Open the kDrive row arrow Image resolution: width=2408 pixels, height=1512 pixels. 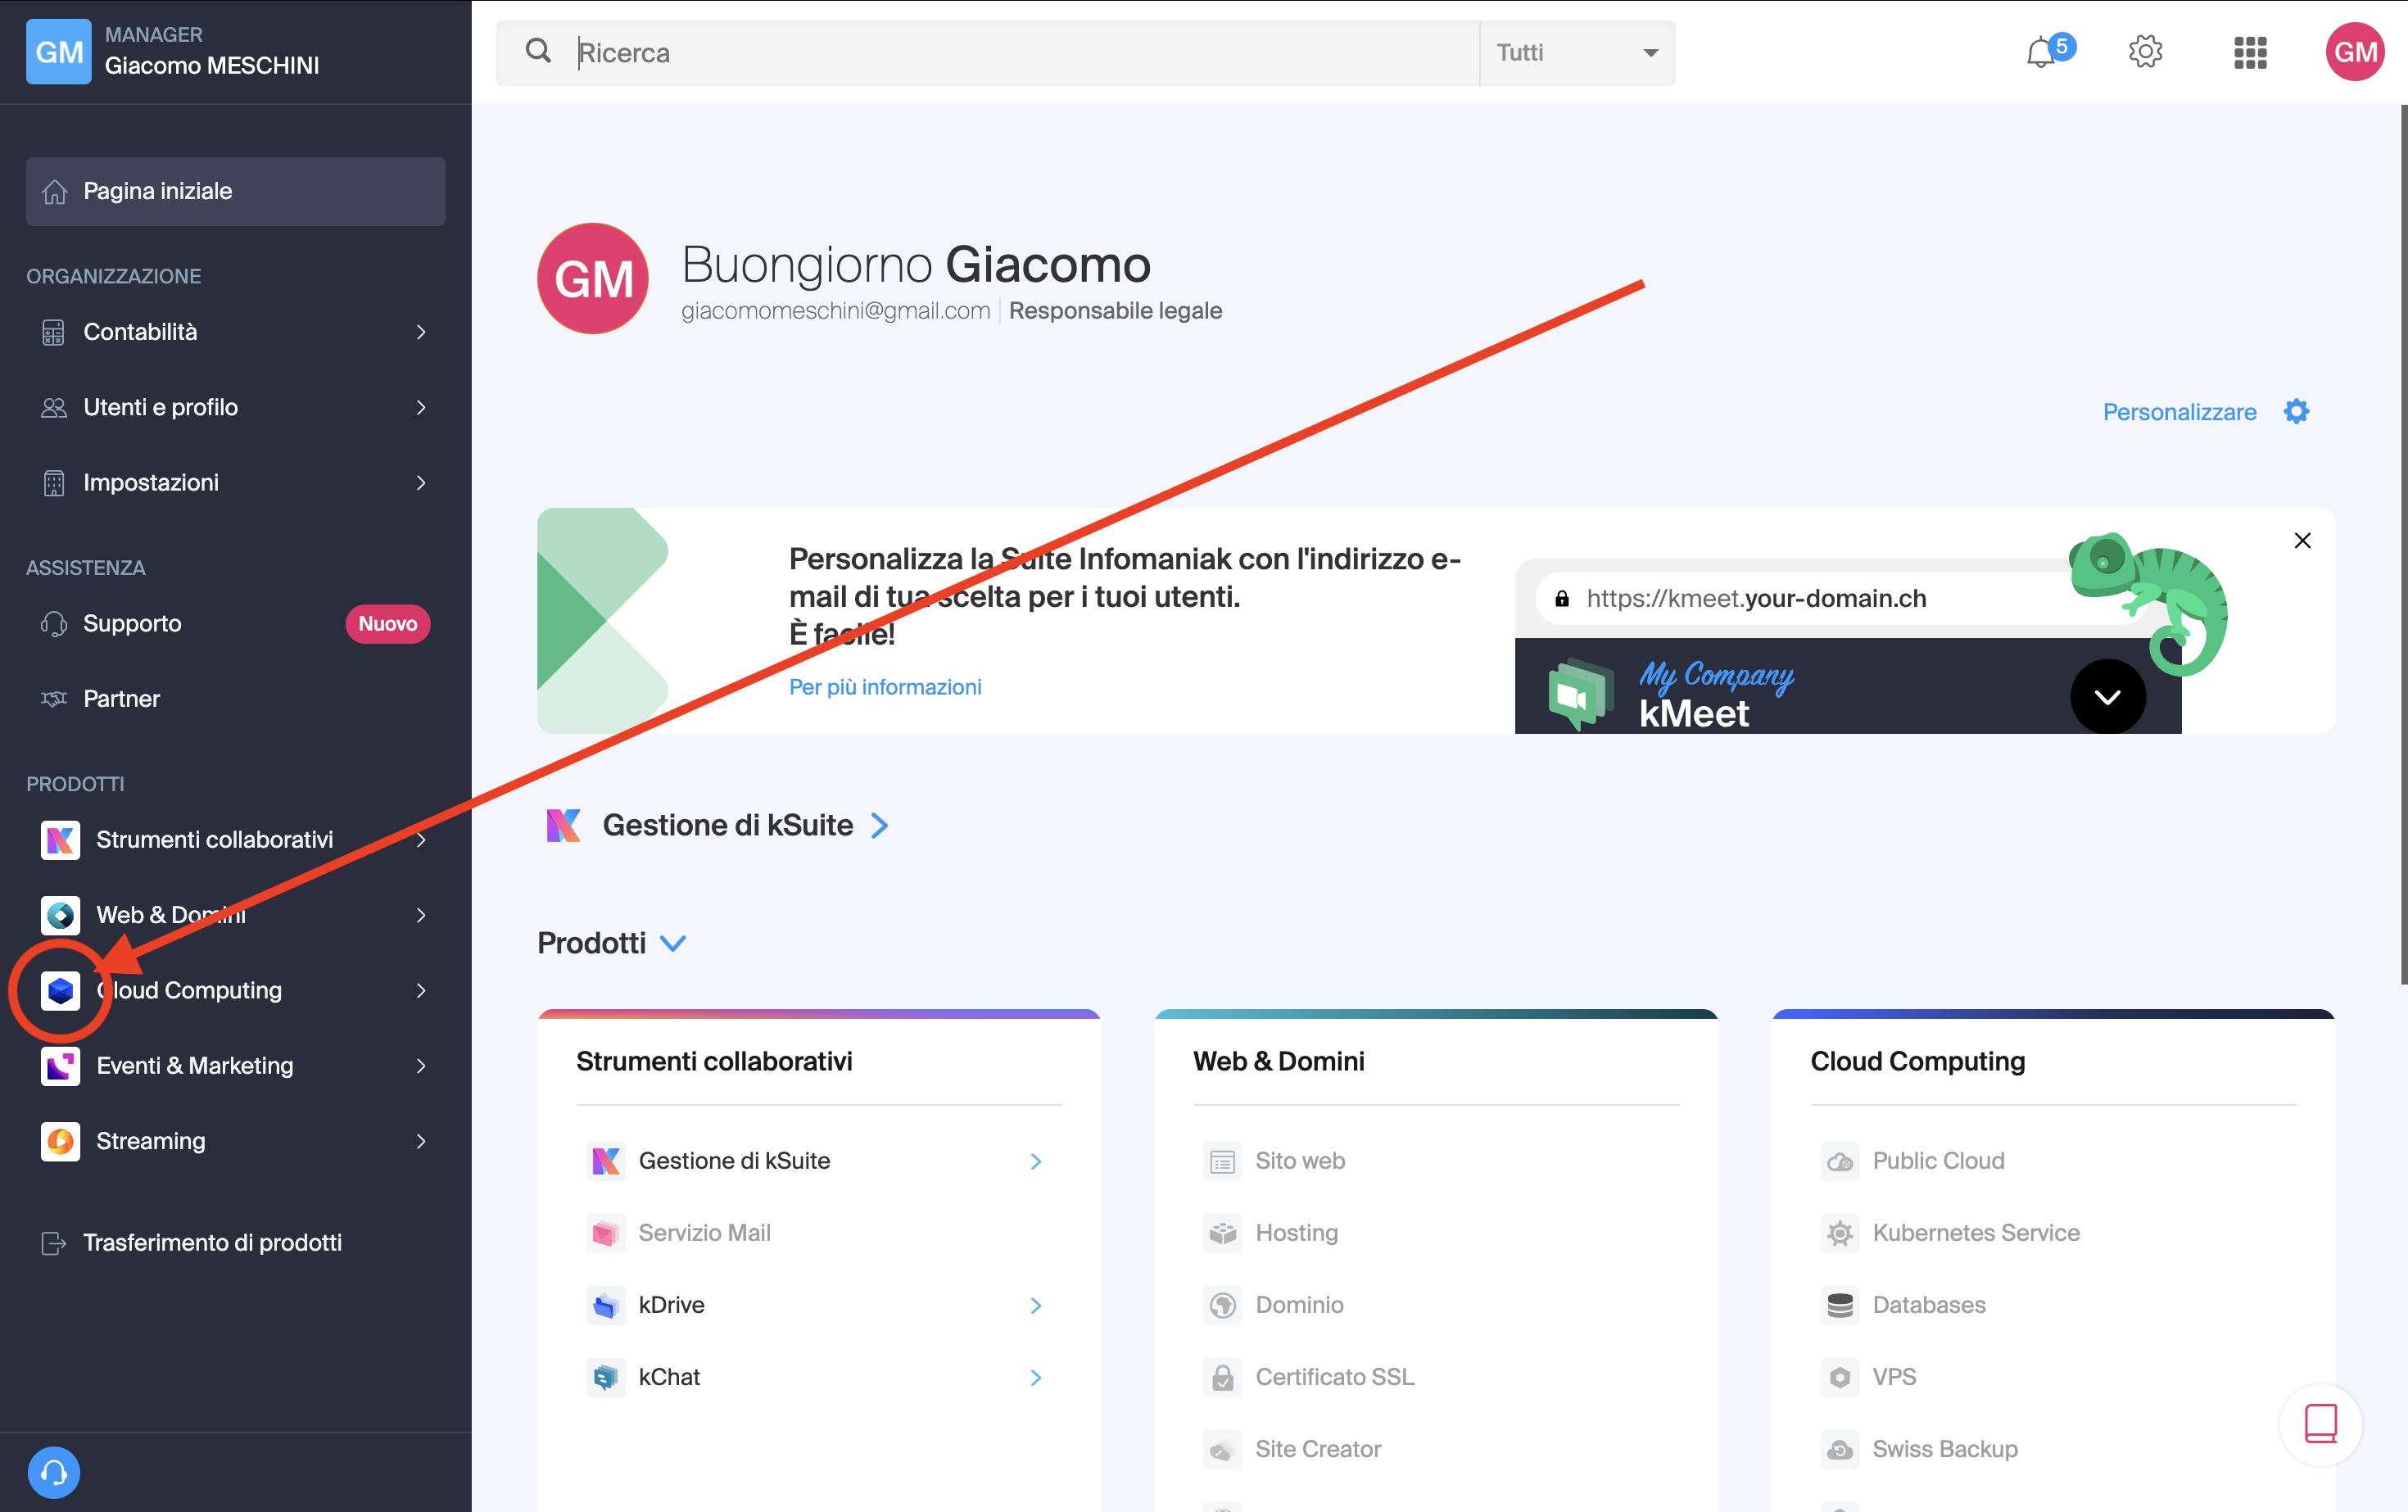coord(1036,1306)
